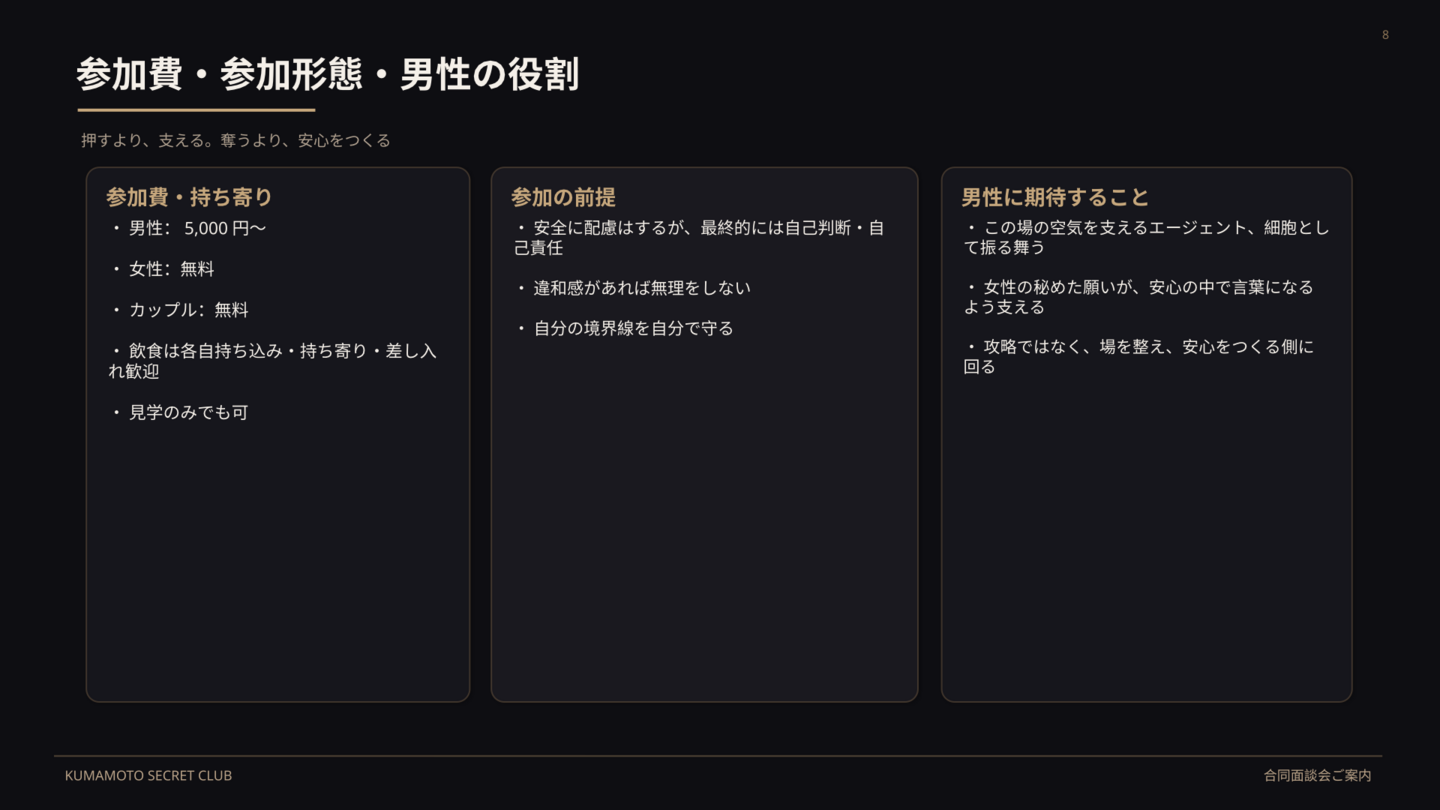
Task: Select the 参加の前提 card heading
Action: click(x=563, y=197)
